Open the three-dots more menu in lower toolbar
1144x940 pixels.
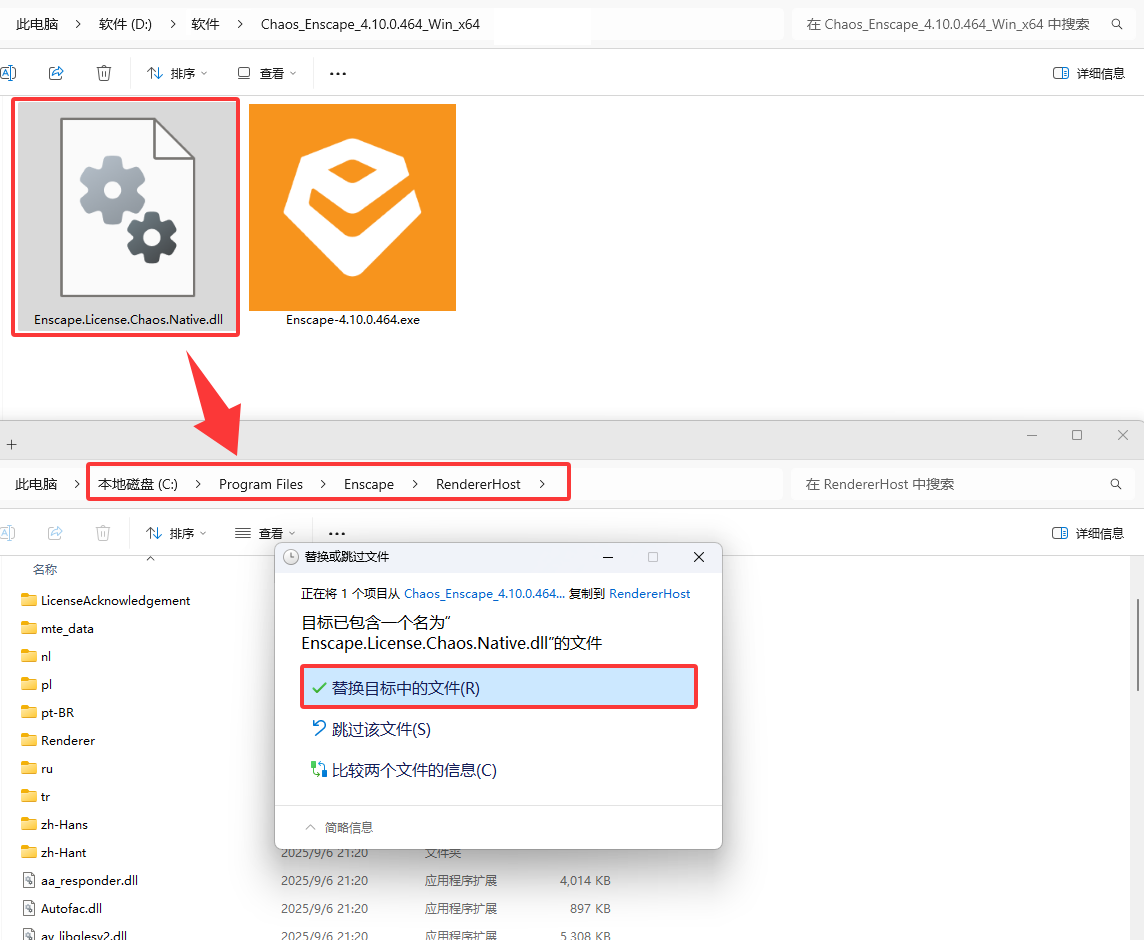(x=337, y=533)
